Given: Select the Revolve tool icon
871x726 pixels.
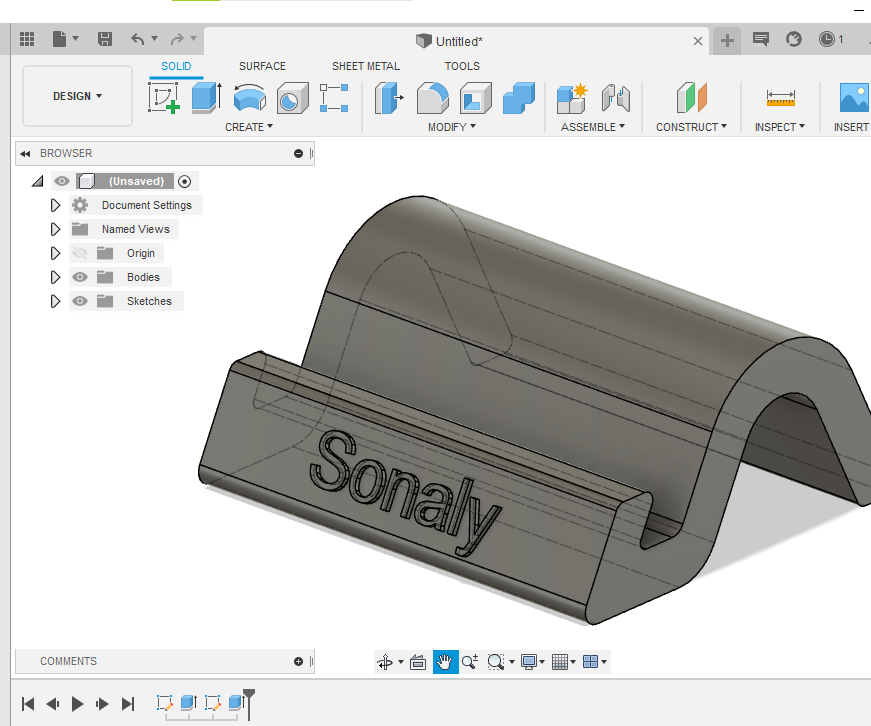Looking at the screenshot, I should coord(249,98).
